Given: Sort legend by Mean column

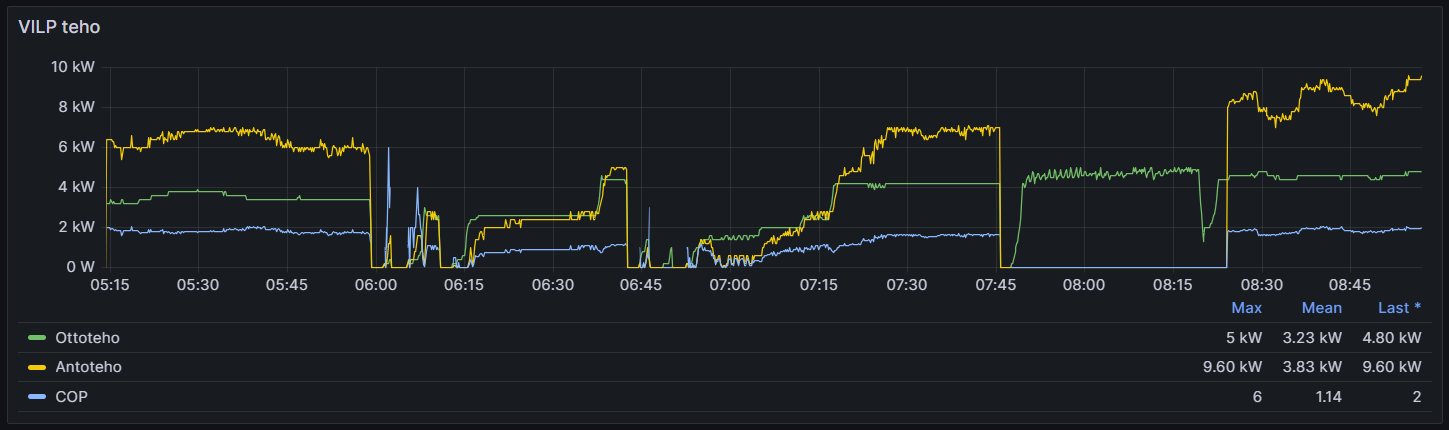Looking at the screenshot, I should click(x=1321, y=308).
